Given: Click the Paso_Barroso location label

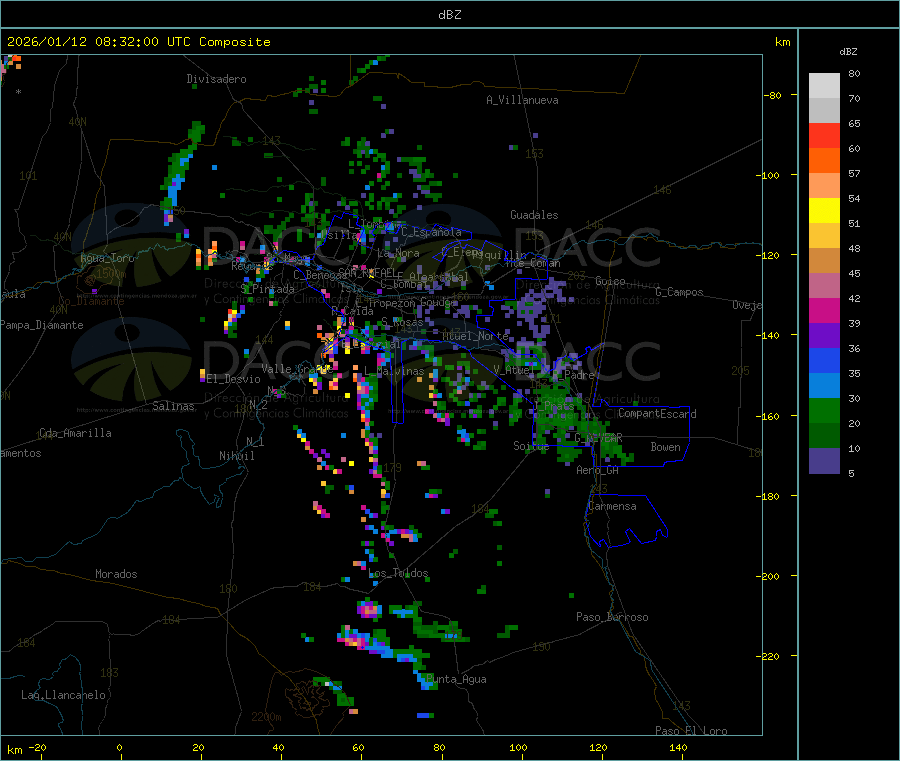Looking at the screenshot, I should point(612,617).
